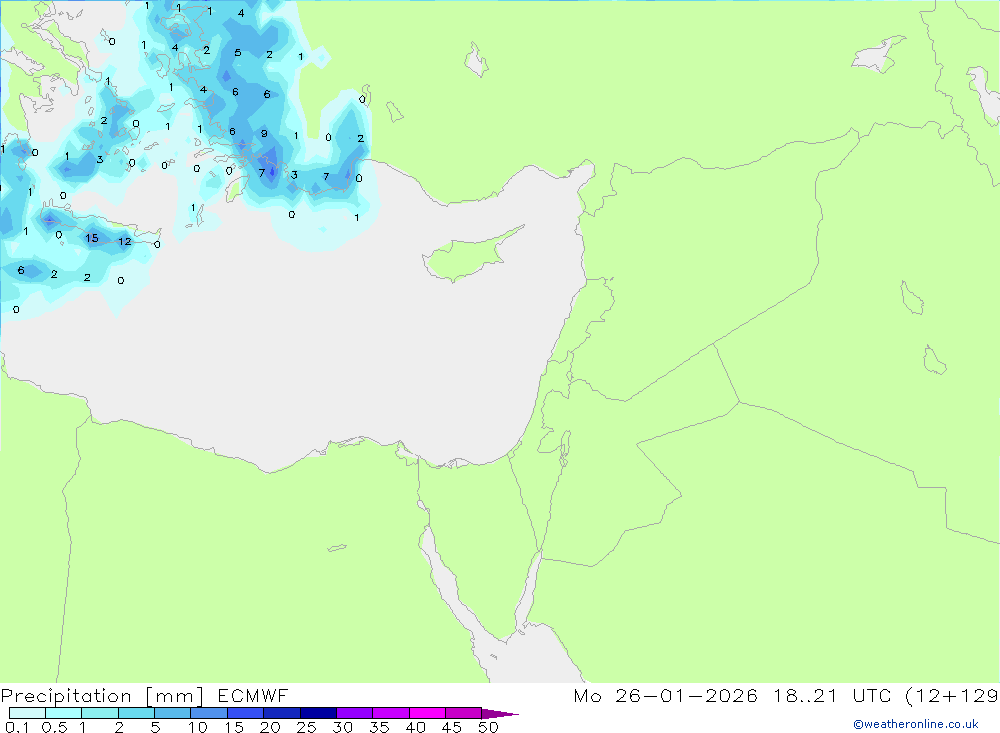1000x733 pixels.
Task: Click the 0.1–0.5 mm legend color swatch
Action: (x=27, y=713)
